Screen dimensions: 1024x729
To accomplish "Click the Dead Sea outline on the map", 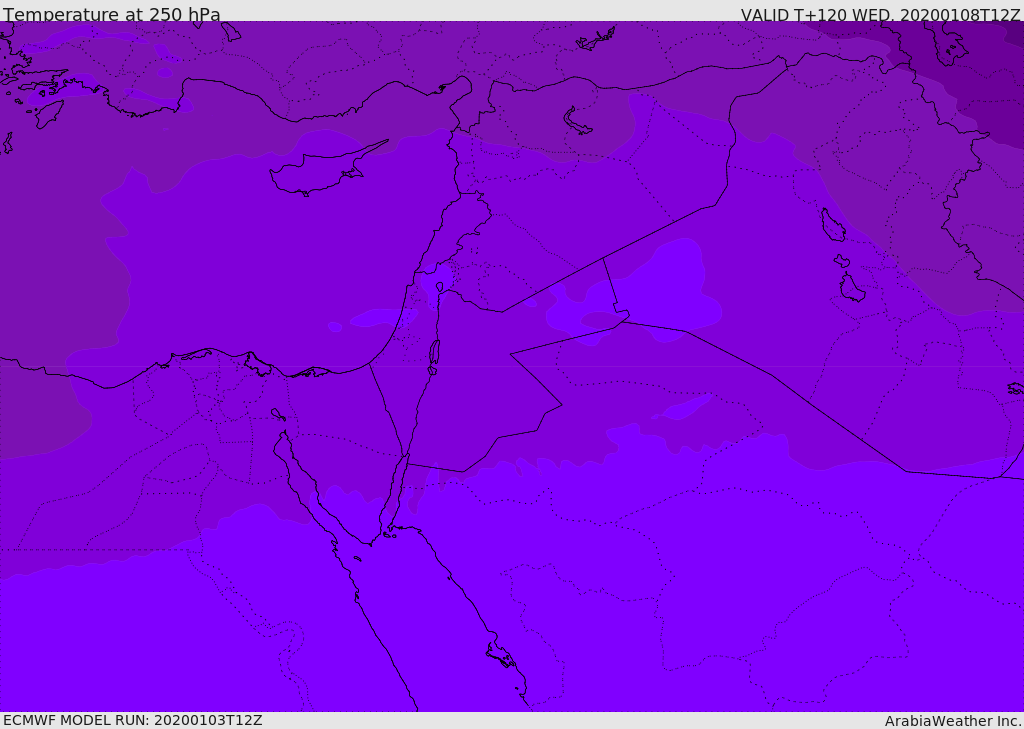I will [x=434, y=356].
